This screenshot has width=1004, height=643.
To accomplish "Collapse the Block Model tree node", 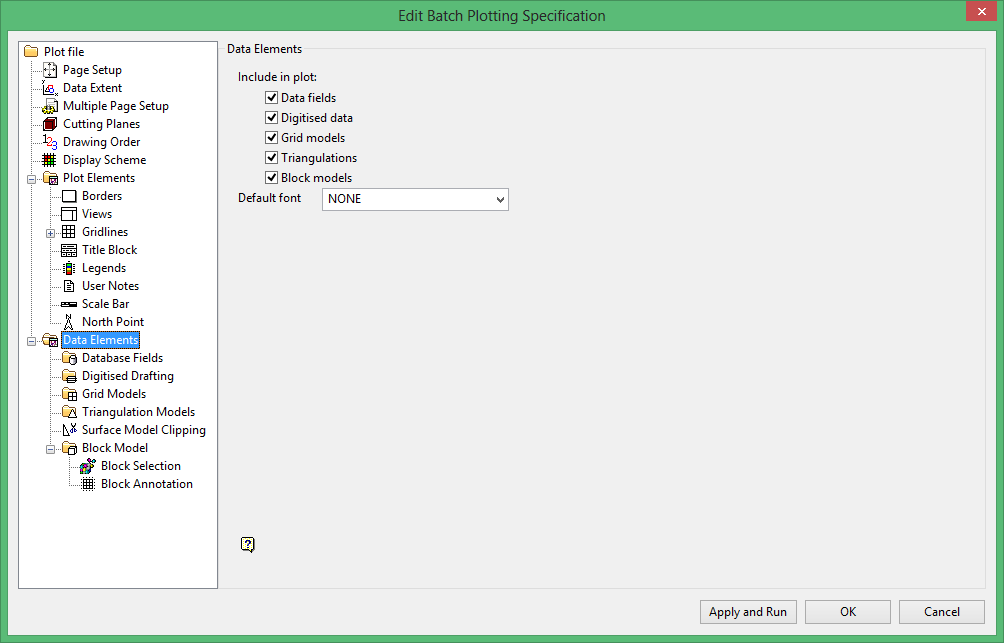I will [51, 449].
